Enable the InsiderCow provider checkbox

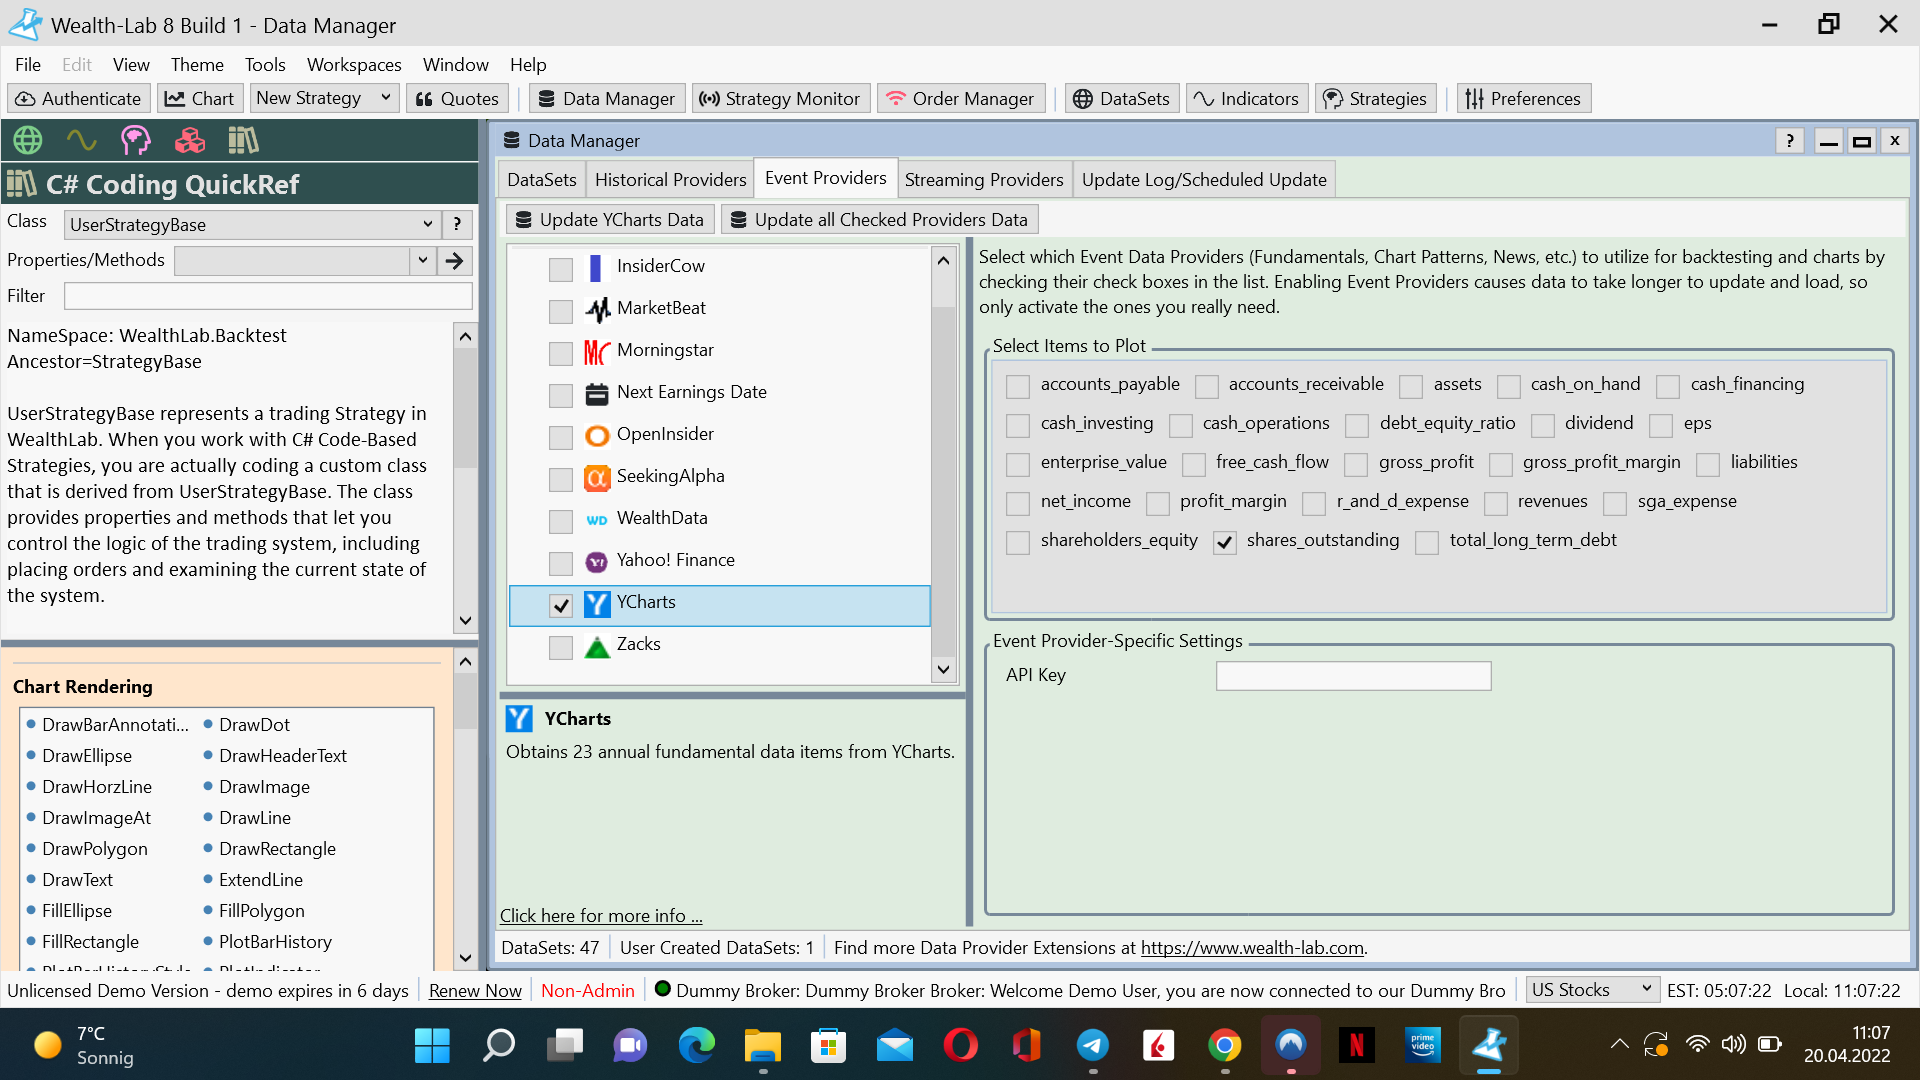click(561, 269)
